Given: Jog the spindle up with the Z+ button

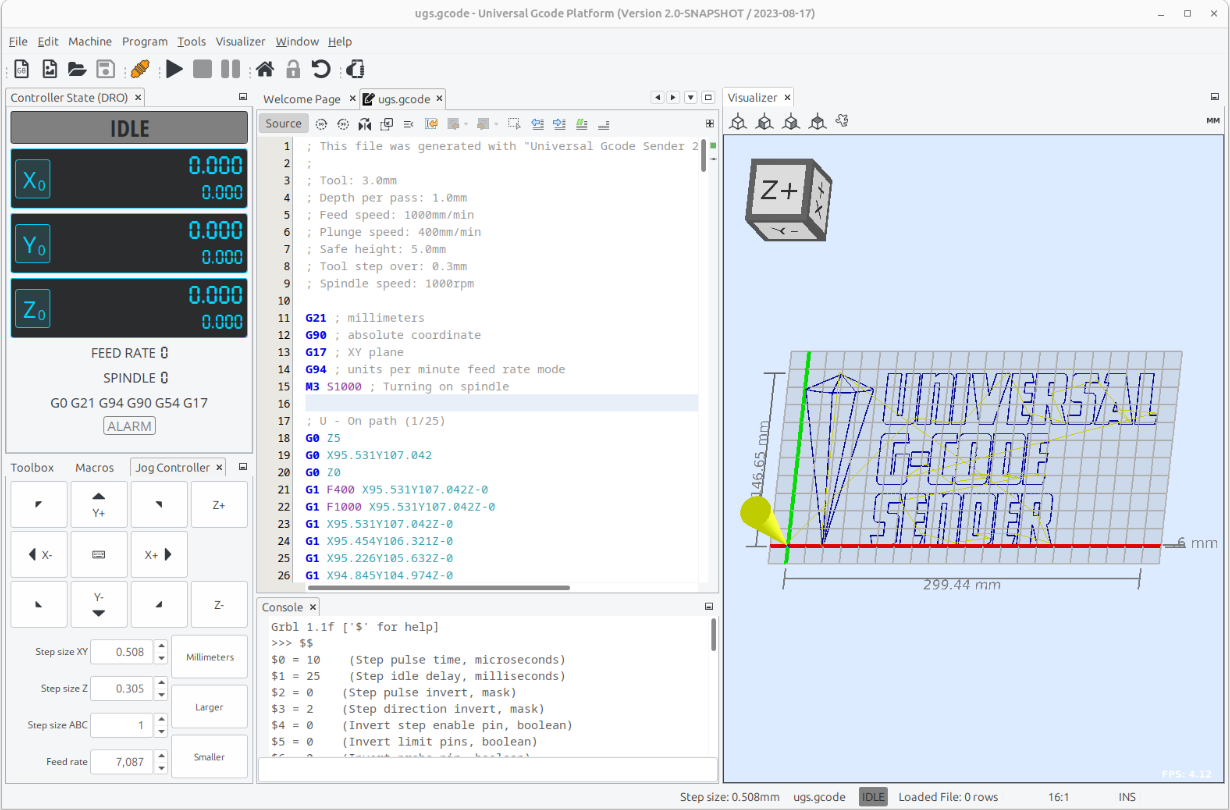Looking at the screenshot, I should pyautogui.click(x=219, y=504).
